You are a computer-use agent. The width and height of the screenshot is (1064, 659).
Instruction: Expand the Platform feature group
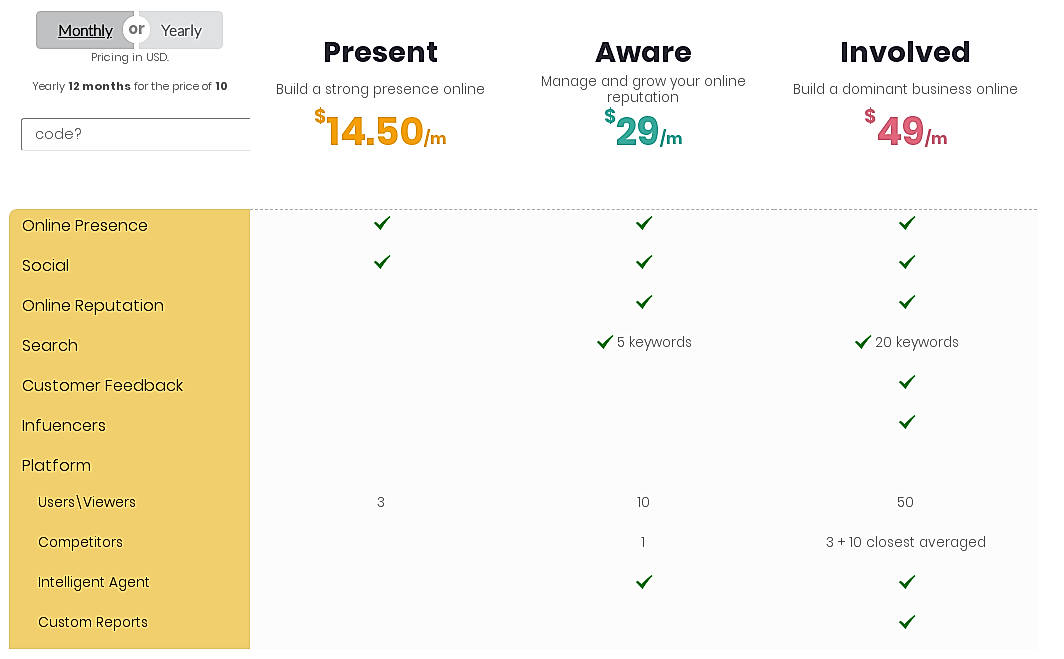[x=56, y=465]
